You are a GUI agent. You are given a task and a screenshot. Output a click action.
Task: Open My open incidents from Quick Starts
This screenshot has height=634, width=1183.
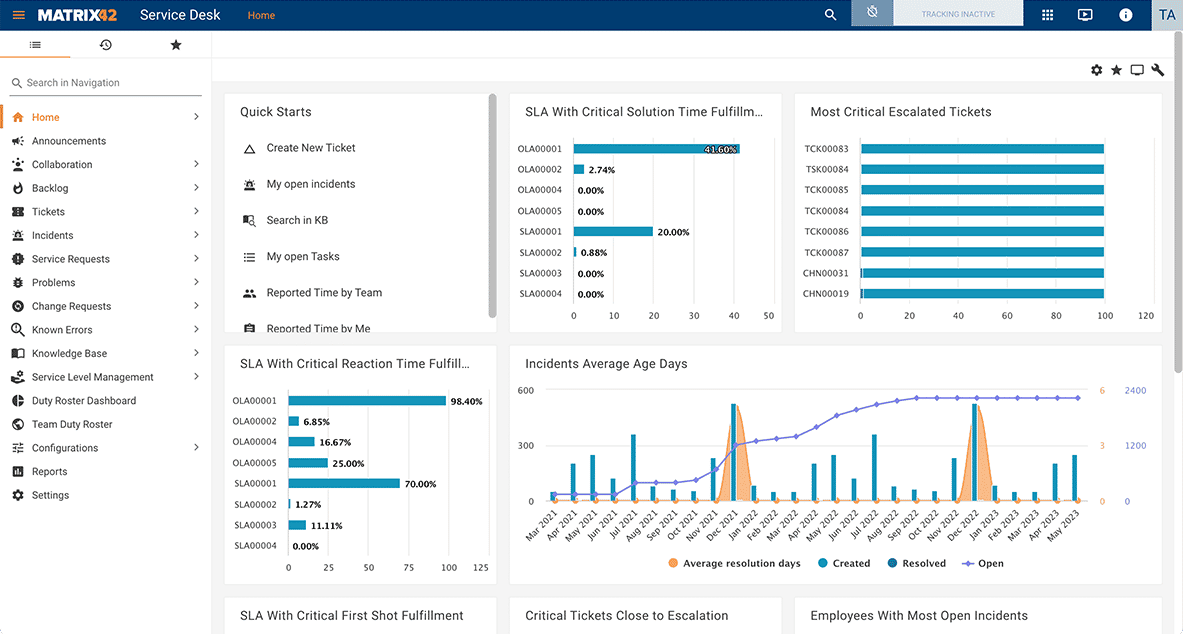[310, 184]
